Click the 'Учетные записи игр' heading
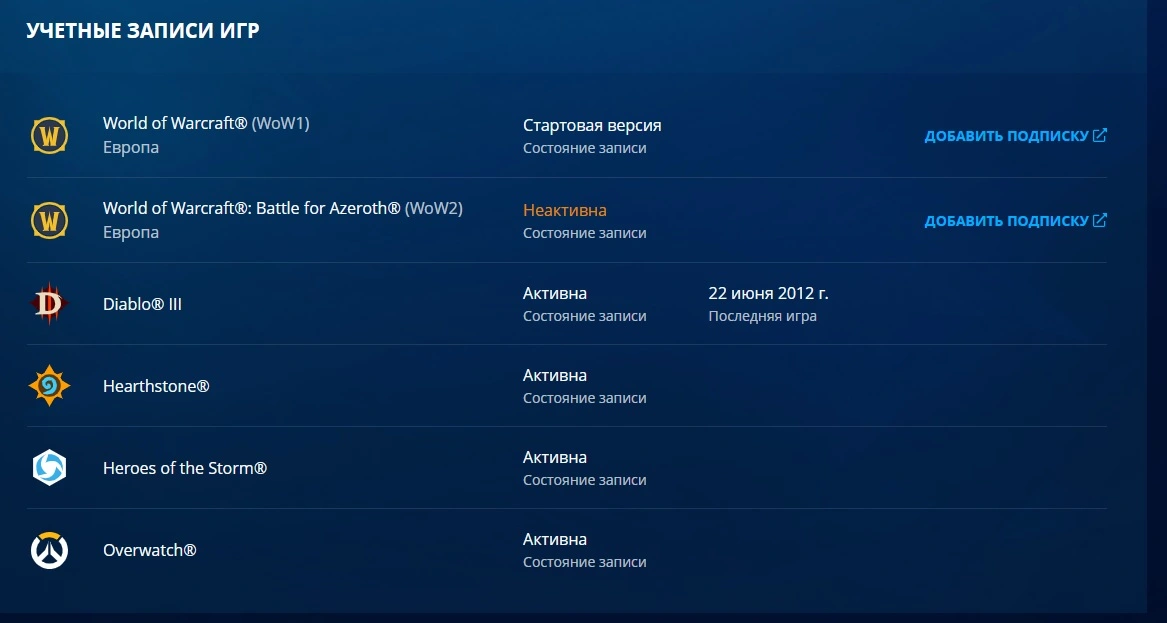Viewport: 1167px width, 623px height. click(x=143, y=31)
